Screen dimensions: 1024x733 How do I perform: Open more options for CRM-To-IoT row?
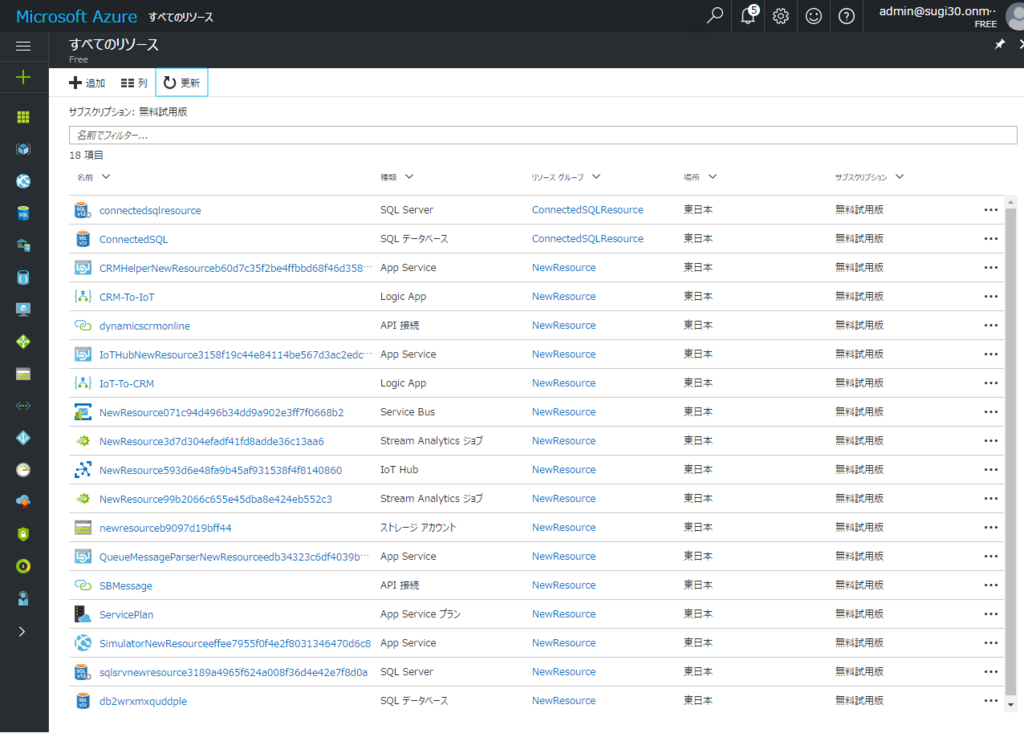[991, 297]
